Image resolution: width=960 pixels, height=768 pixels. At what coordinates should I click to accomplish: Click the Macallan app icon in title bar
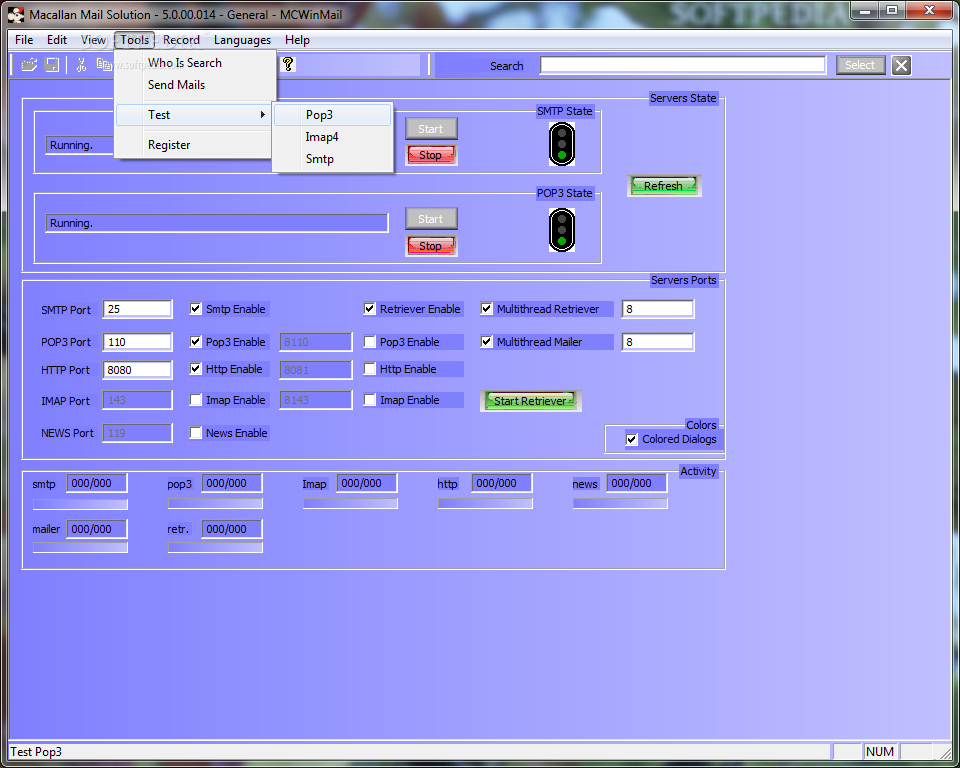16,14
